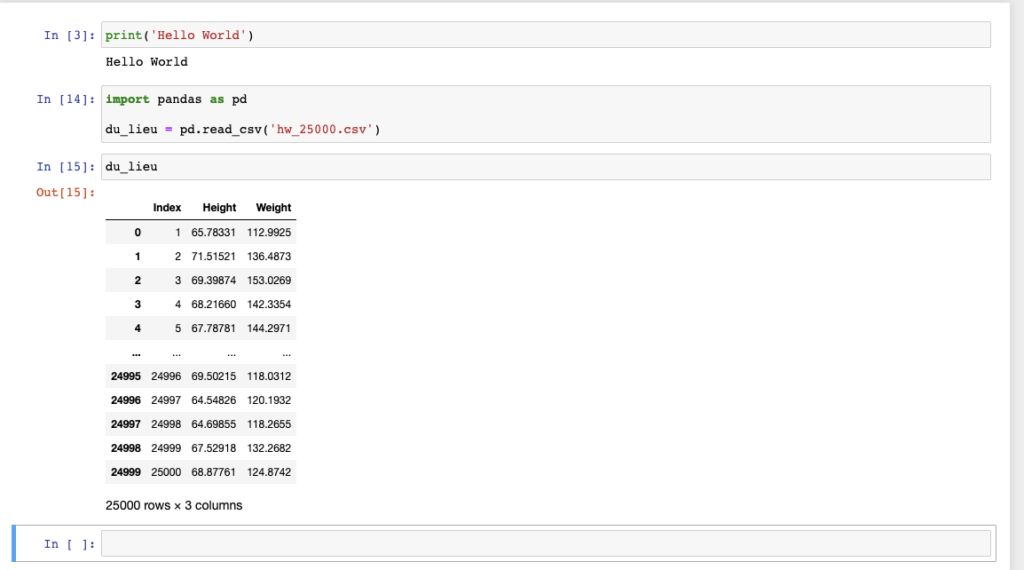Click the '25000 rows × 3 columns' summary
This screenshot has width=1024, height=570.
(174, 505)
